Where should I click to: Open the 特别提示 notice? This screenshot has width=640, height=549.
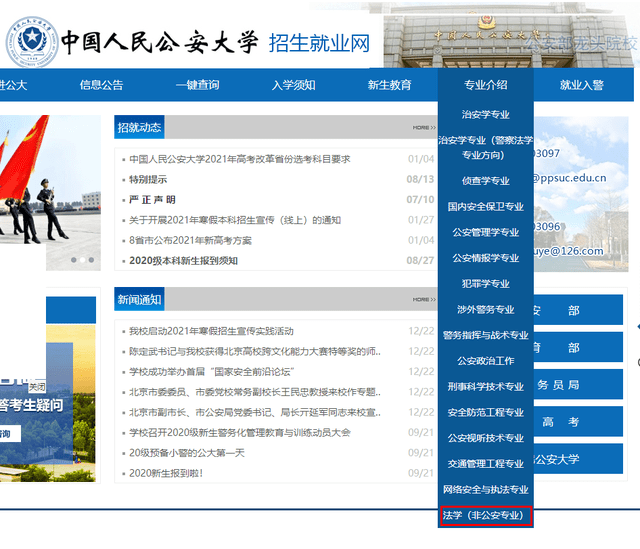pos(148,180)
